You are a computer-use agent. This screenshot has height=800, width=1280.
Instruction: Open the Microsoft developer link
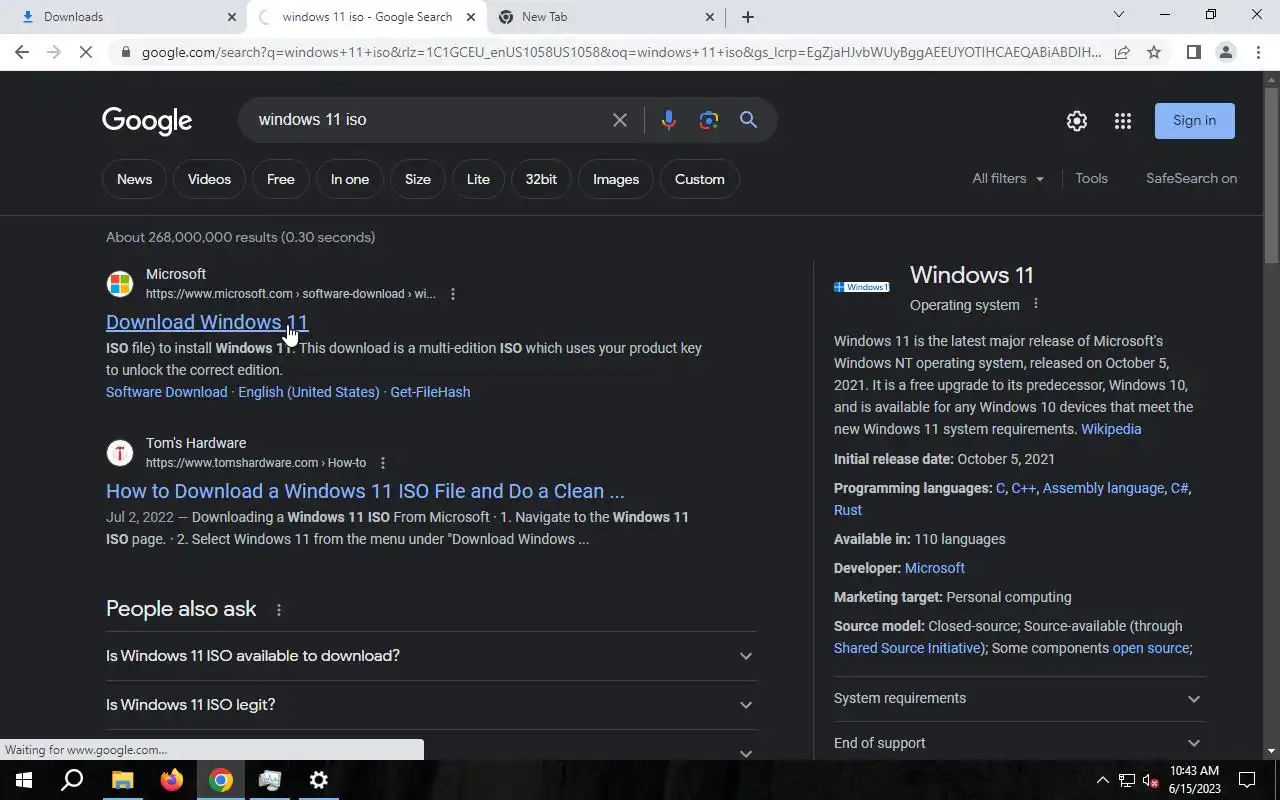point(935,568)
